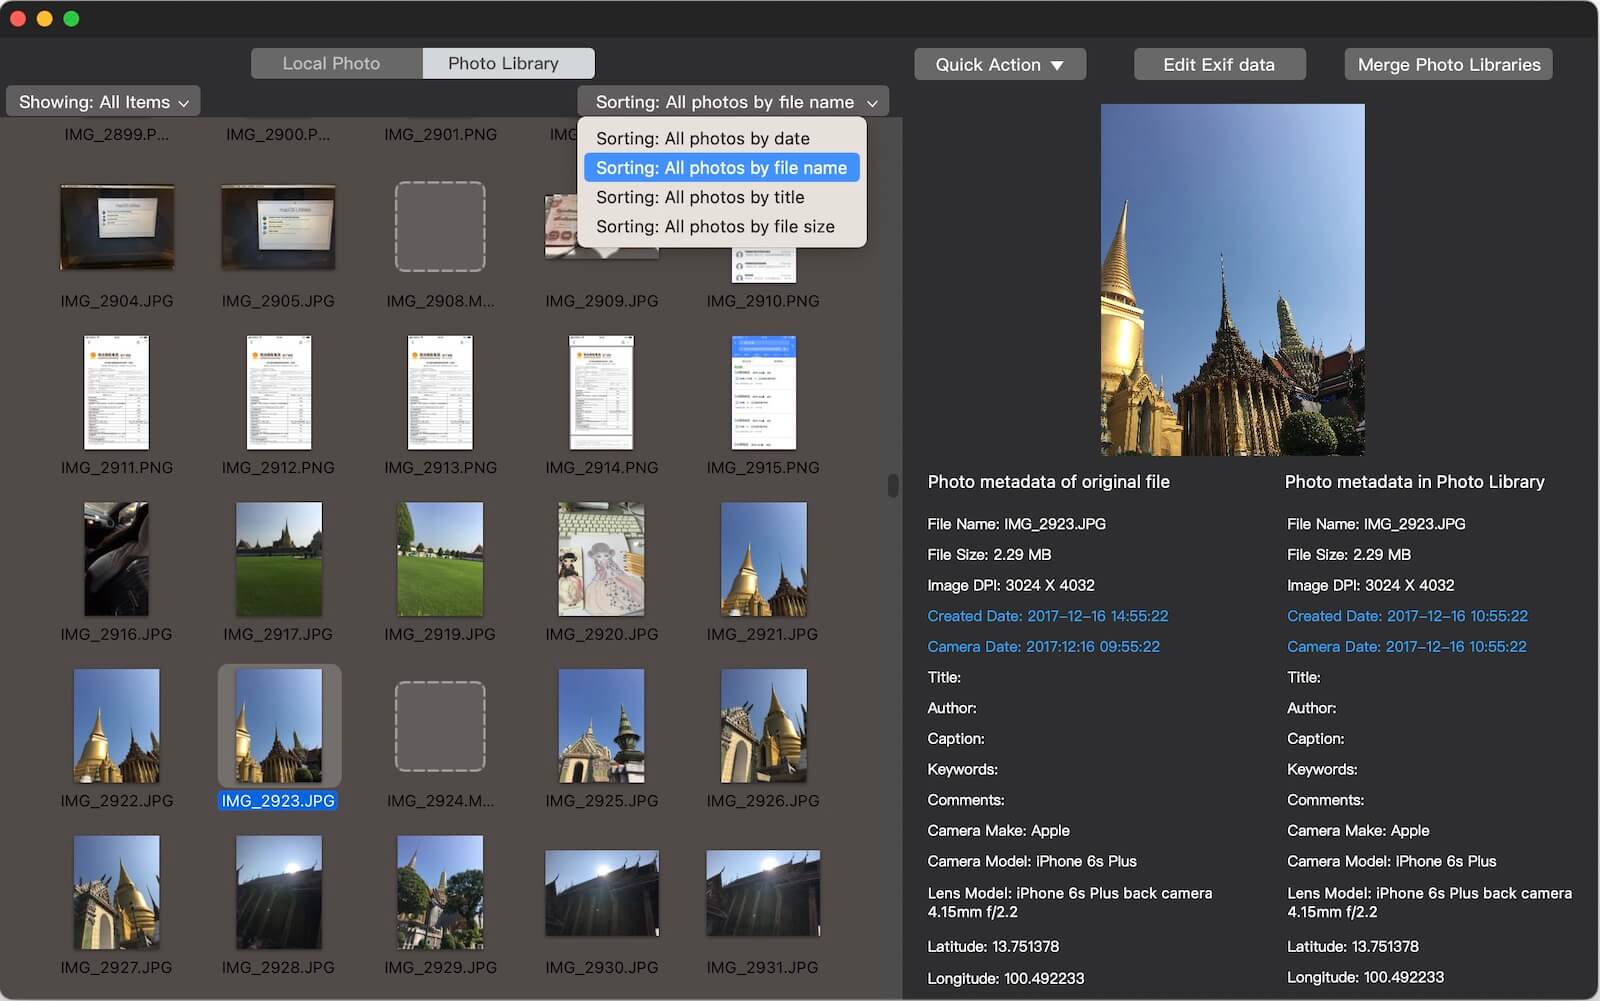Click the Photo Library 'Lens Model' text

(1429, 902)
